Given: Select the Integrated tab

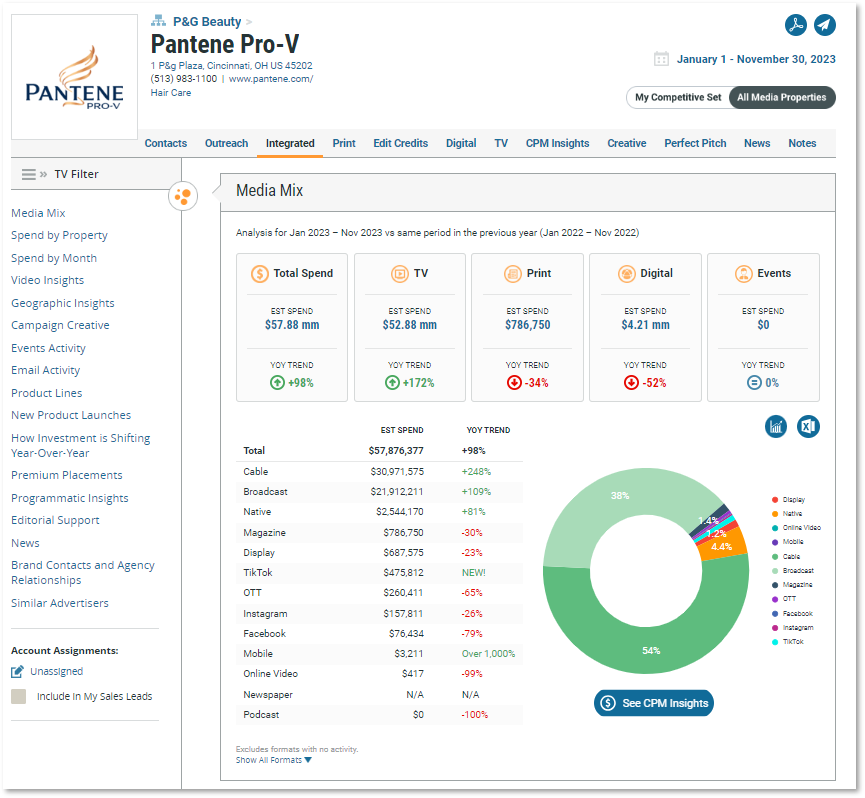Looking at the screenshot, I should [x=290, y=143].
